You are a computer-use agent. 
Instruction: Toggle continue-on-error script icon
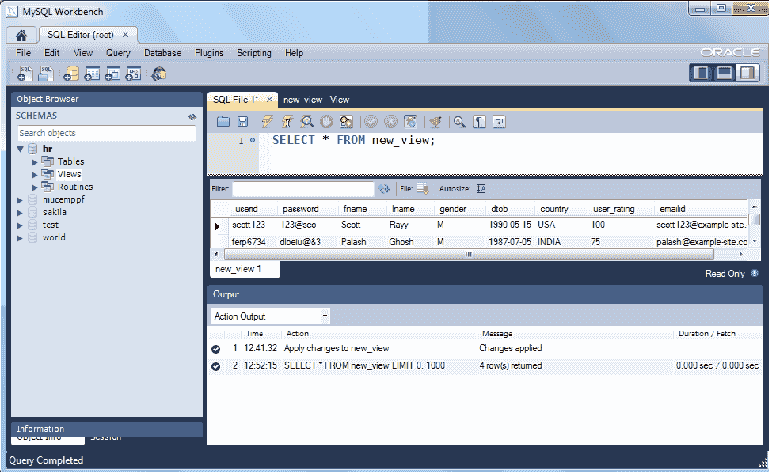346,122
